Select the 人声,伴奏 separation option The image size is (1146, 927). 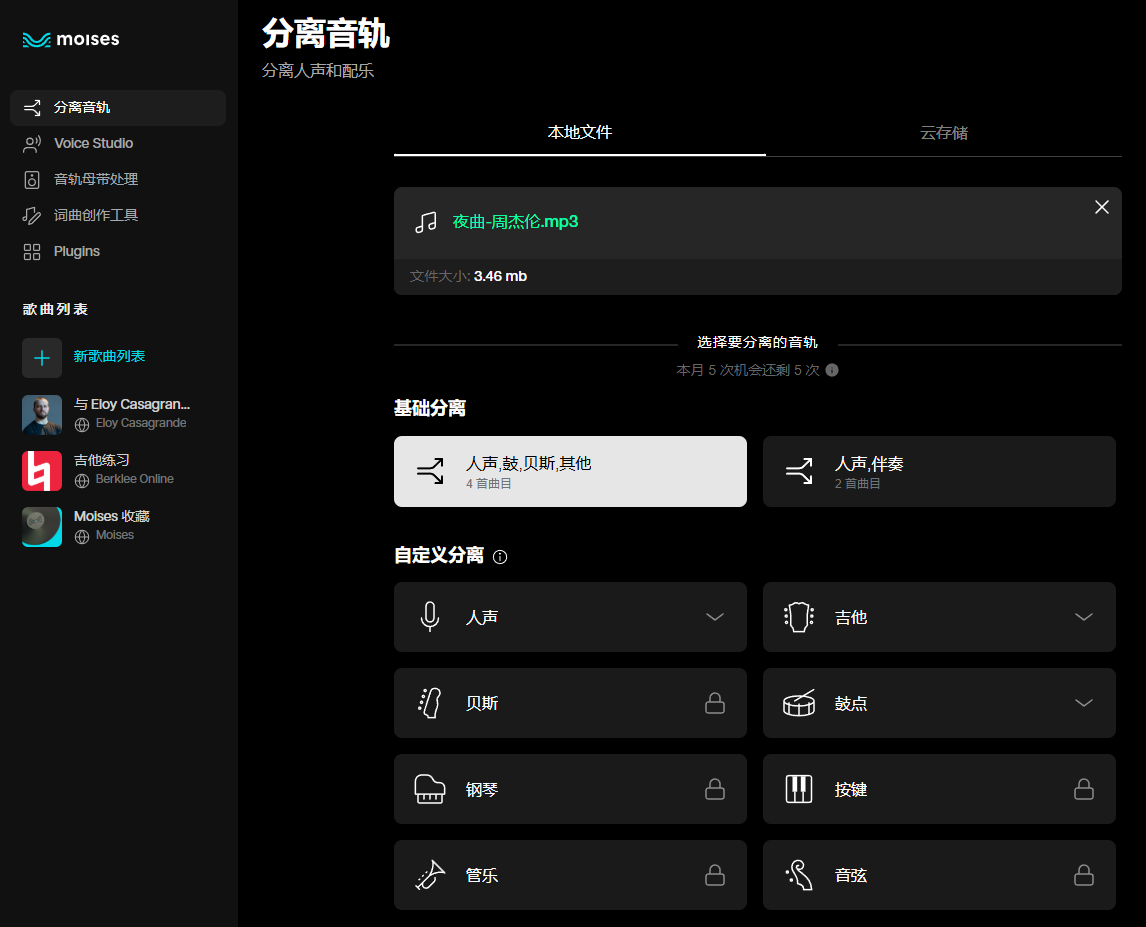939,471
